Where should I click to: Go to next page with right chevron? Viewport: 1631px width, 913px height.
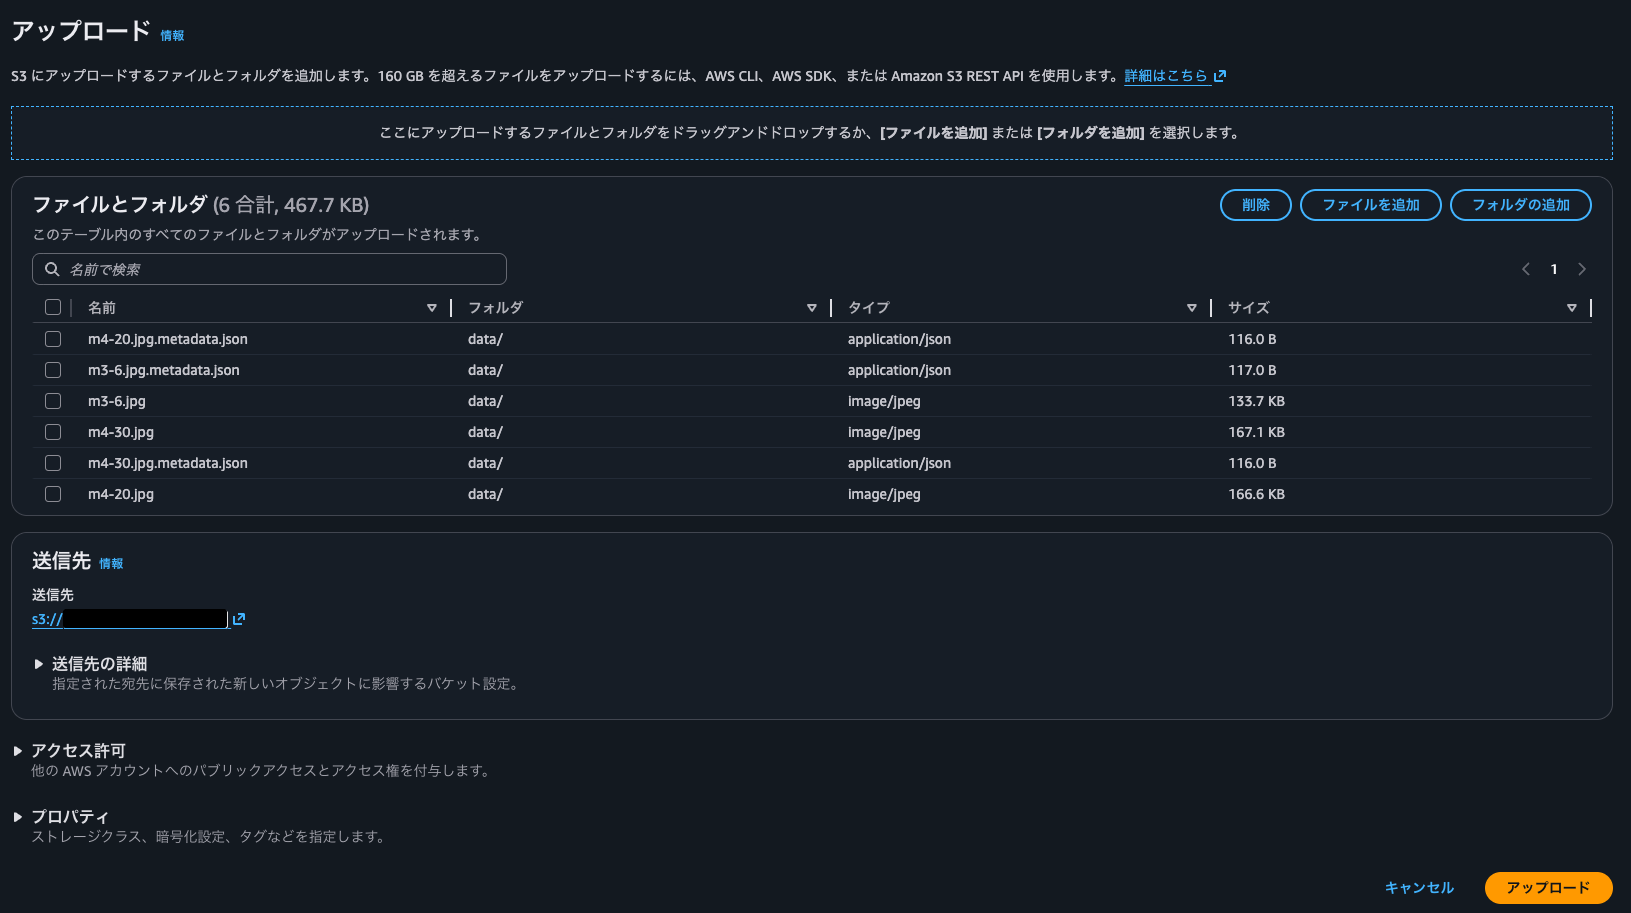tap(1582, 269)
